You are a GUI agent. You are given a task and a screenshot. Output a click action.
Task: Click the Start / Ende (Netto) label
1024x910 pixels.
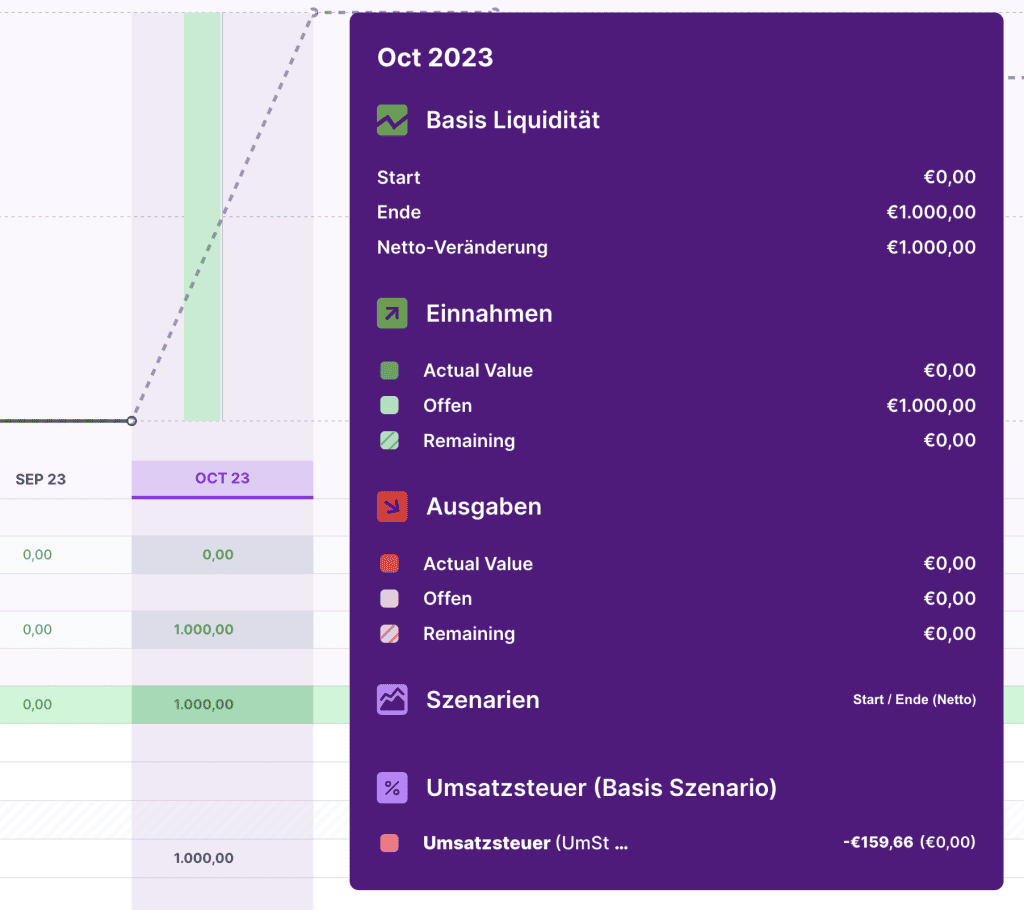(x=914, y=700)
